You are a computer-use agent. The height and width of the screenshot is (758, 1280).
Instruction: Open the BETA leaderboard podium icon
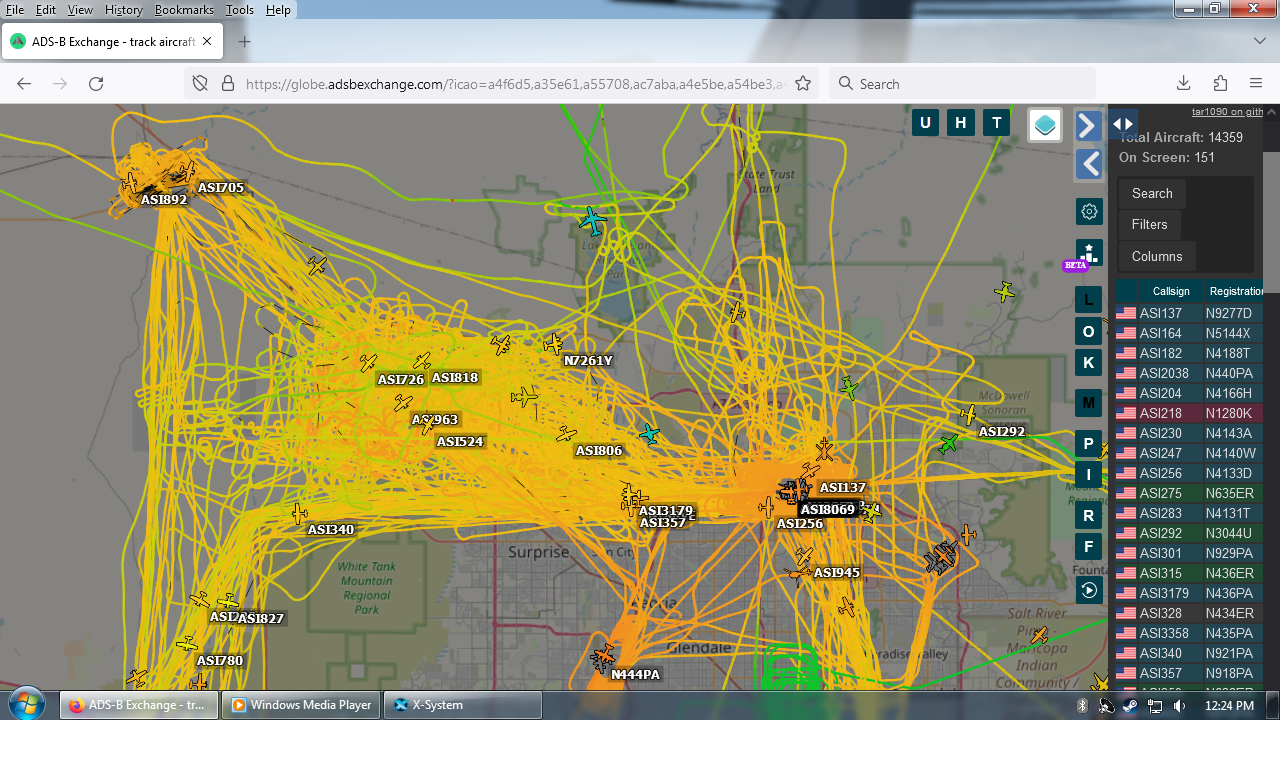pyautogui.click(x=1089, y=253)
